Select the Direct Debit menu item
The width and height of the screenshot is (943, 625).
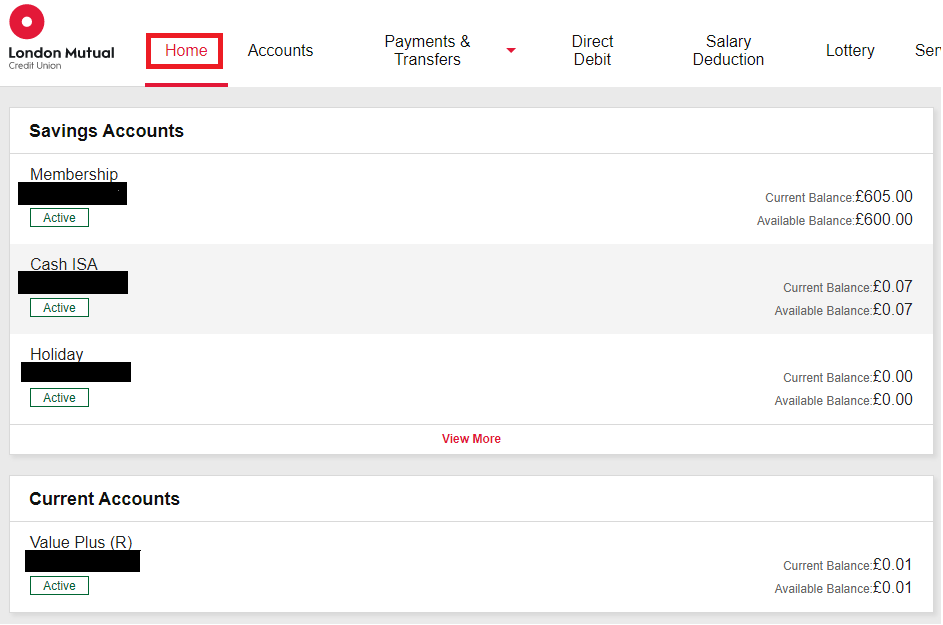tap(592, 51)
